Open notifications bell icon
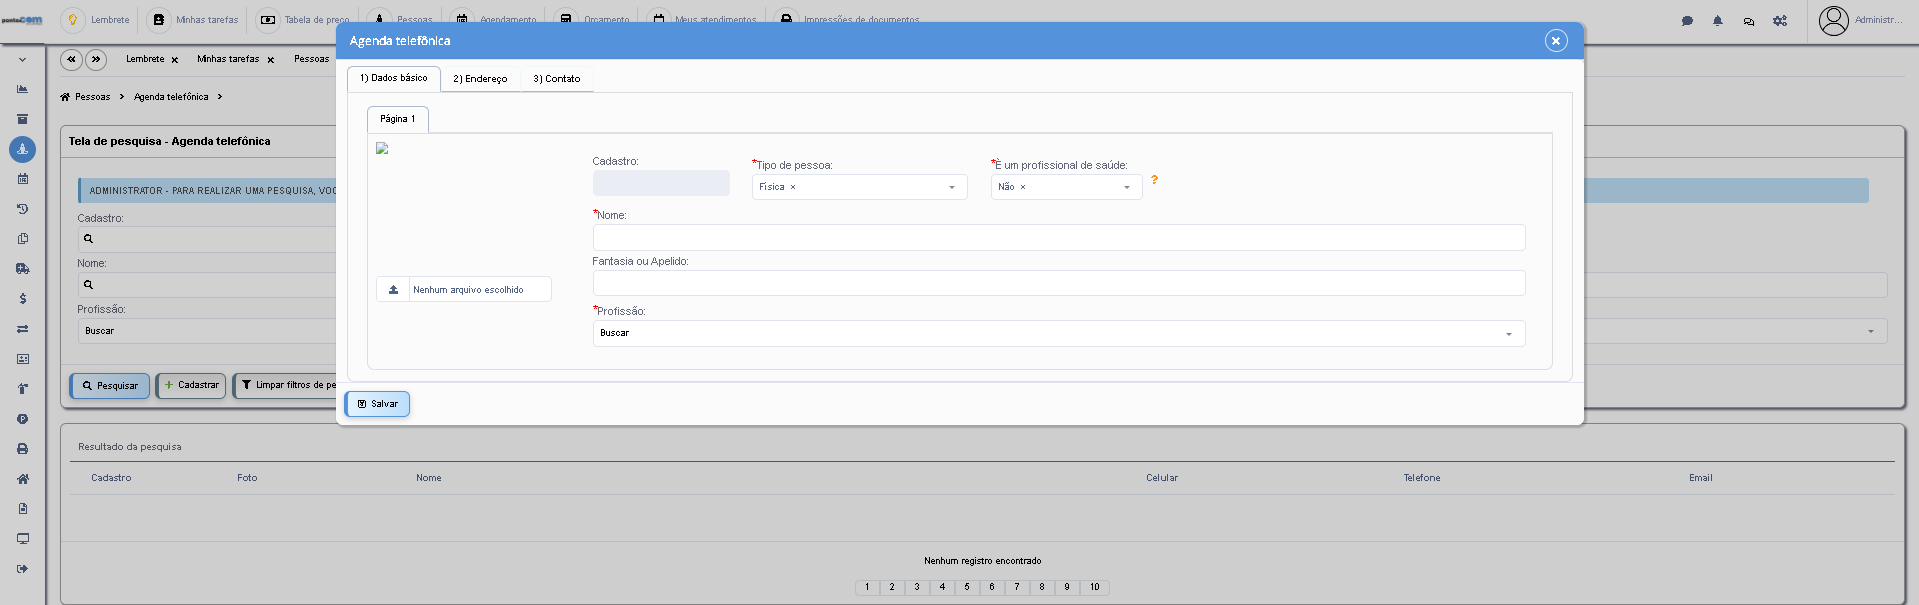1919x605 pixels. pos(1718,20)
